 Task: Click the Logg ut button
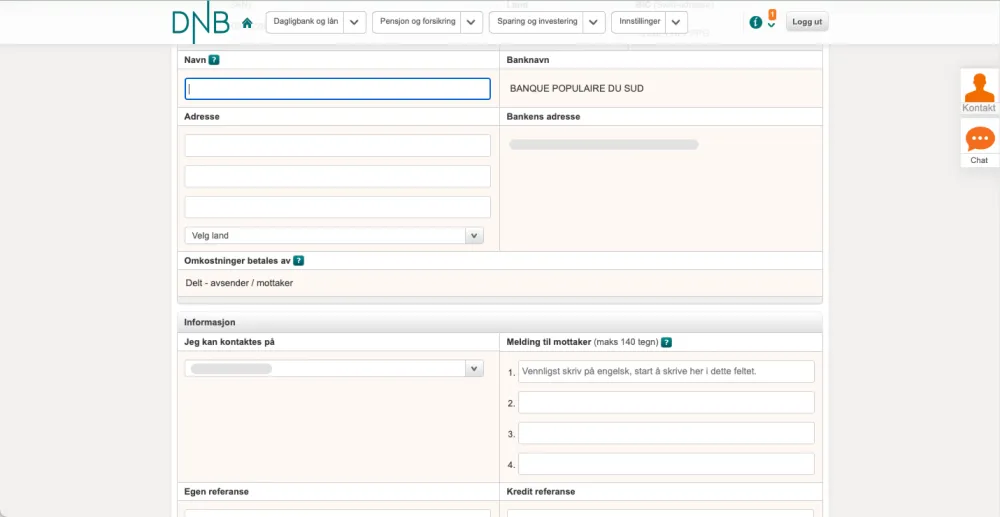(x=807, y=22)
